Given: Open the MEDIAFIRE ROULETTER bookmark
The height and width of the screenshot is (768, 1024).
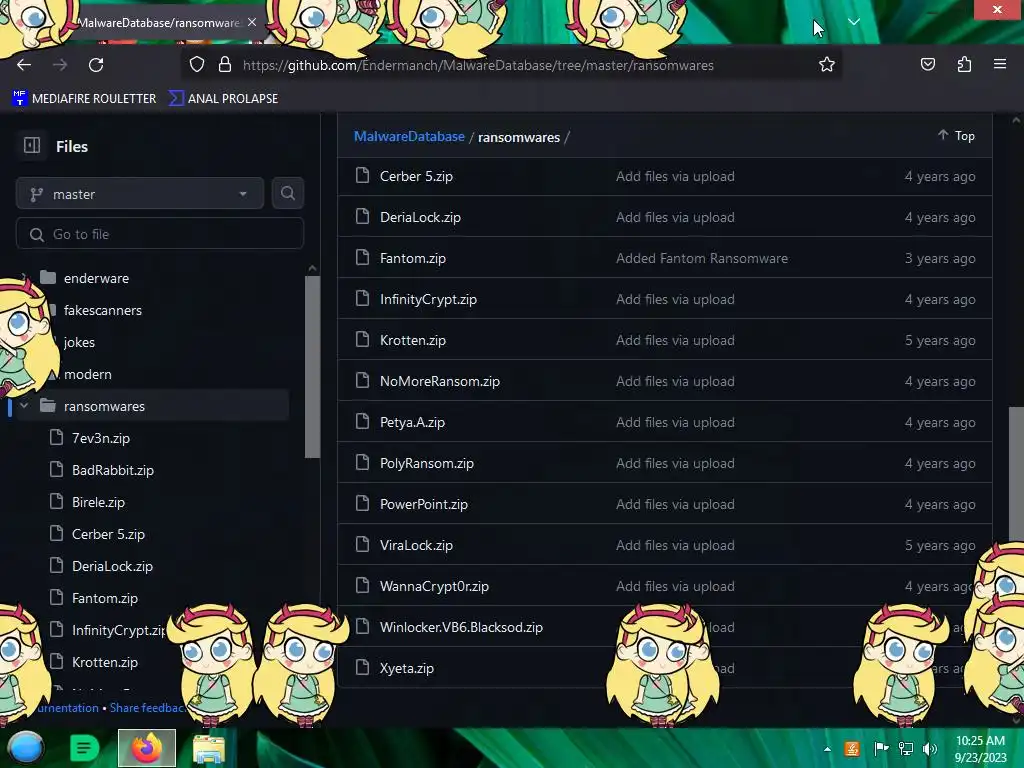Looking at the screenshot, I should click(x=84, y=99).
